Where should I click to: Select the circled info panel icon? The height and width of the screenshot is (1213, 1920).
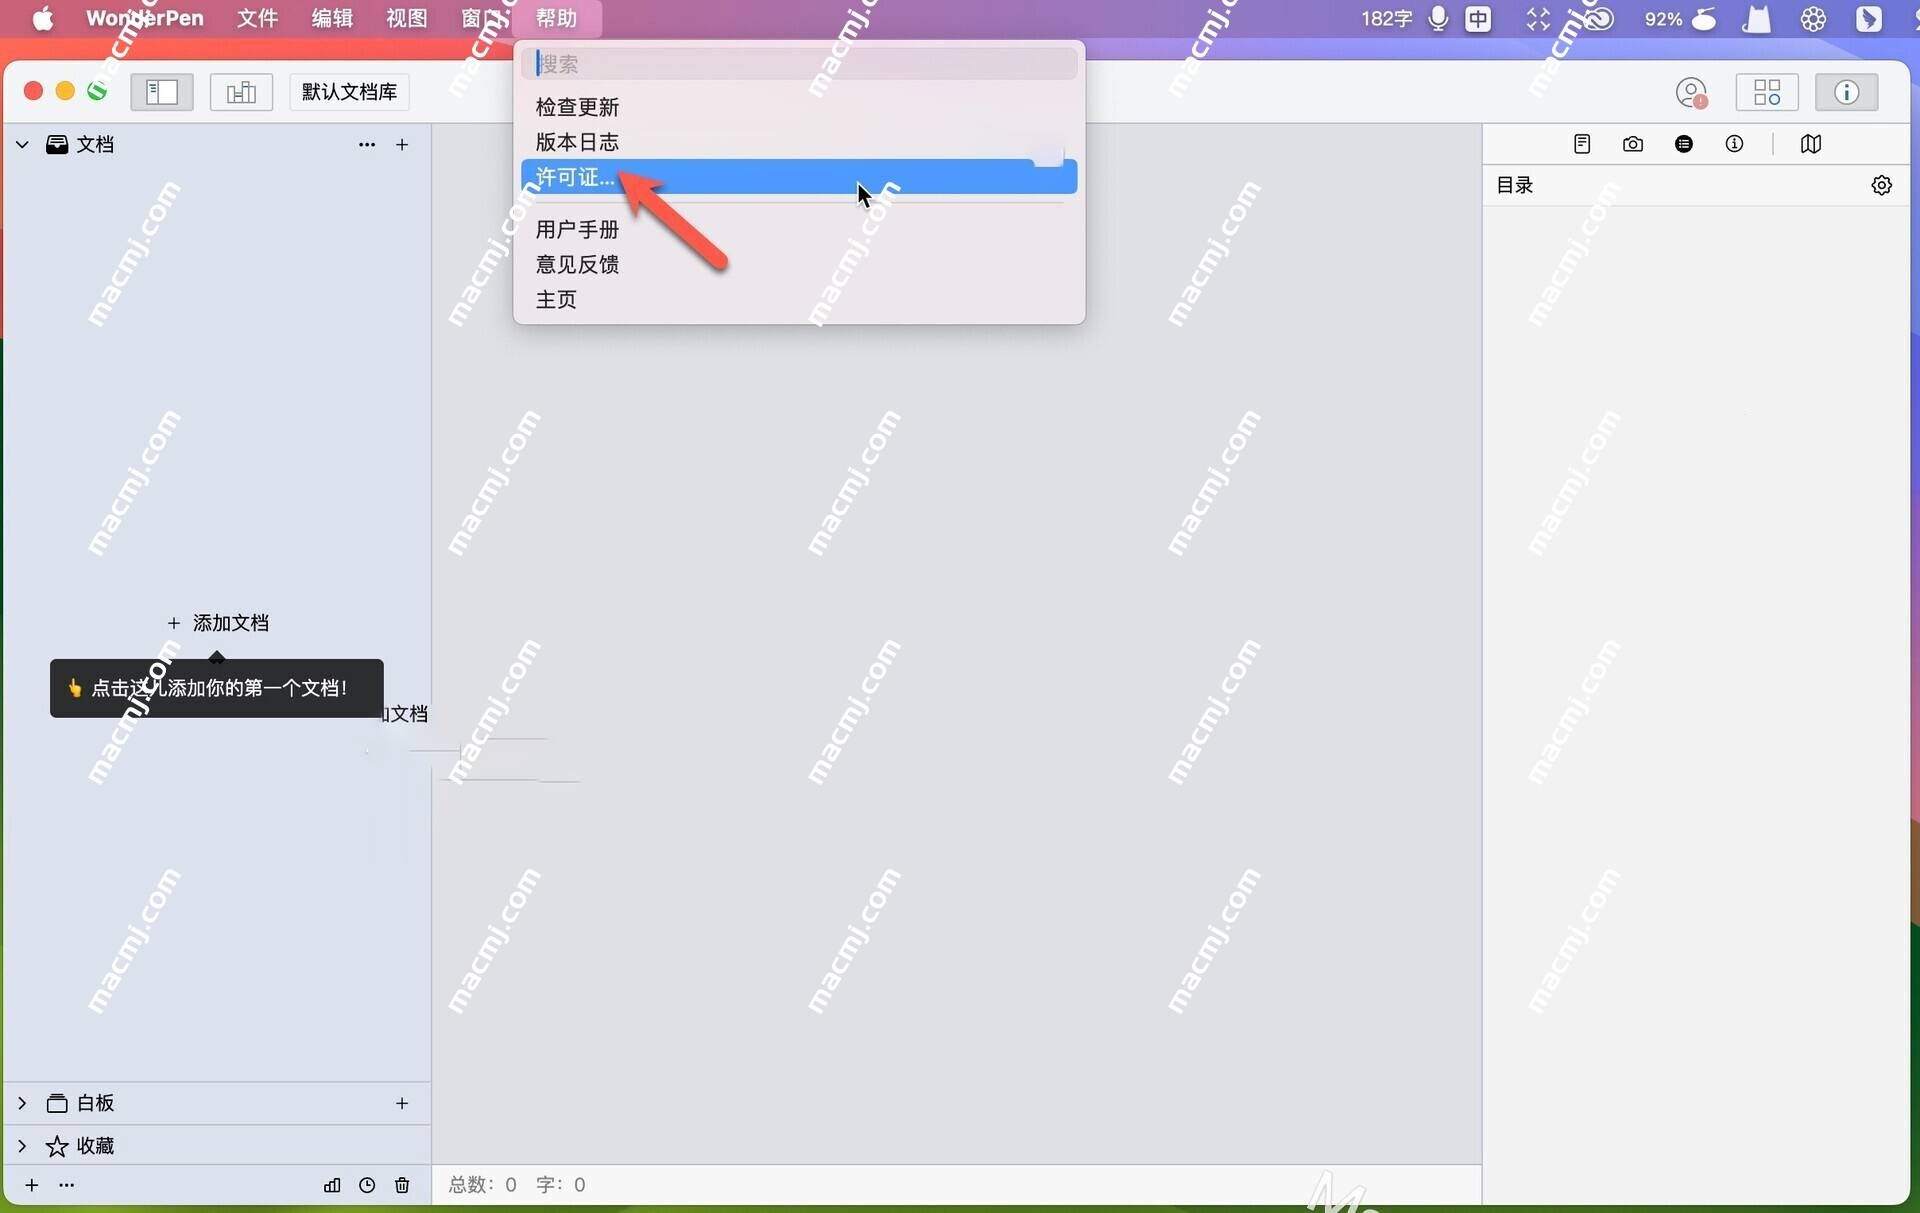coord(1735,144)
